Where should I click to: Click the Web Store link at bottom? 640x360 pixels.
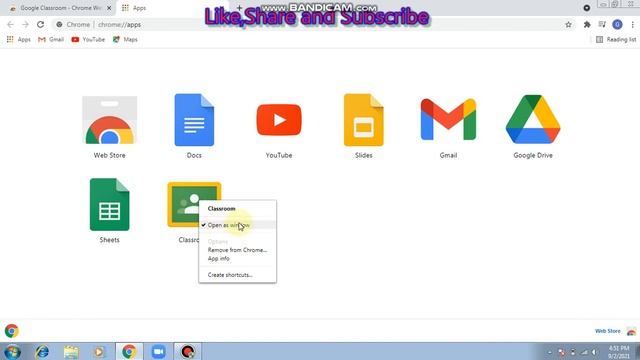click(x=607, y=331)
